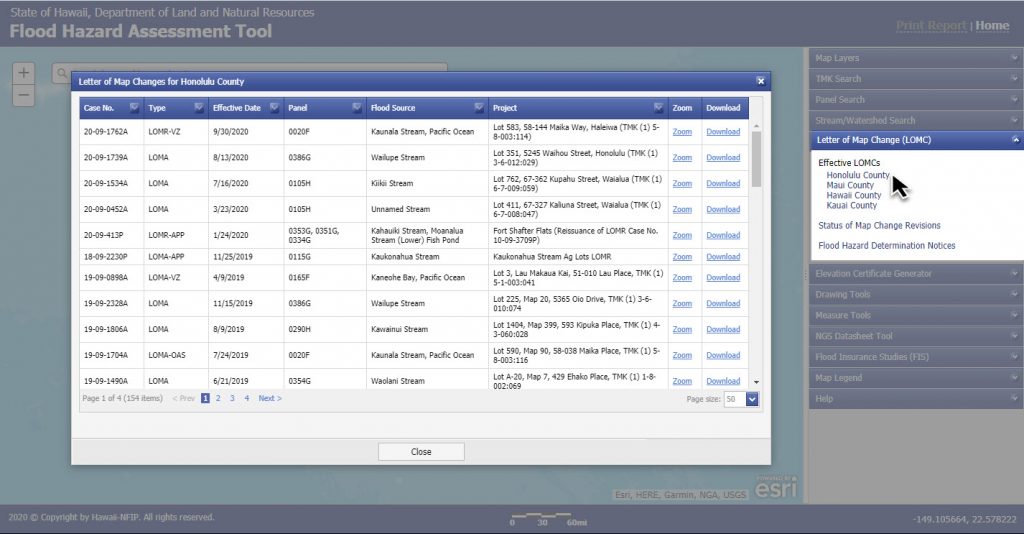Open filter icon on Type column

199,108
